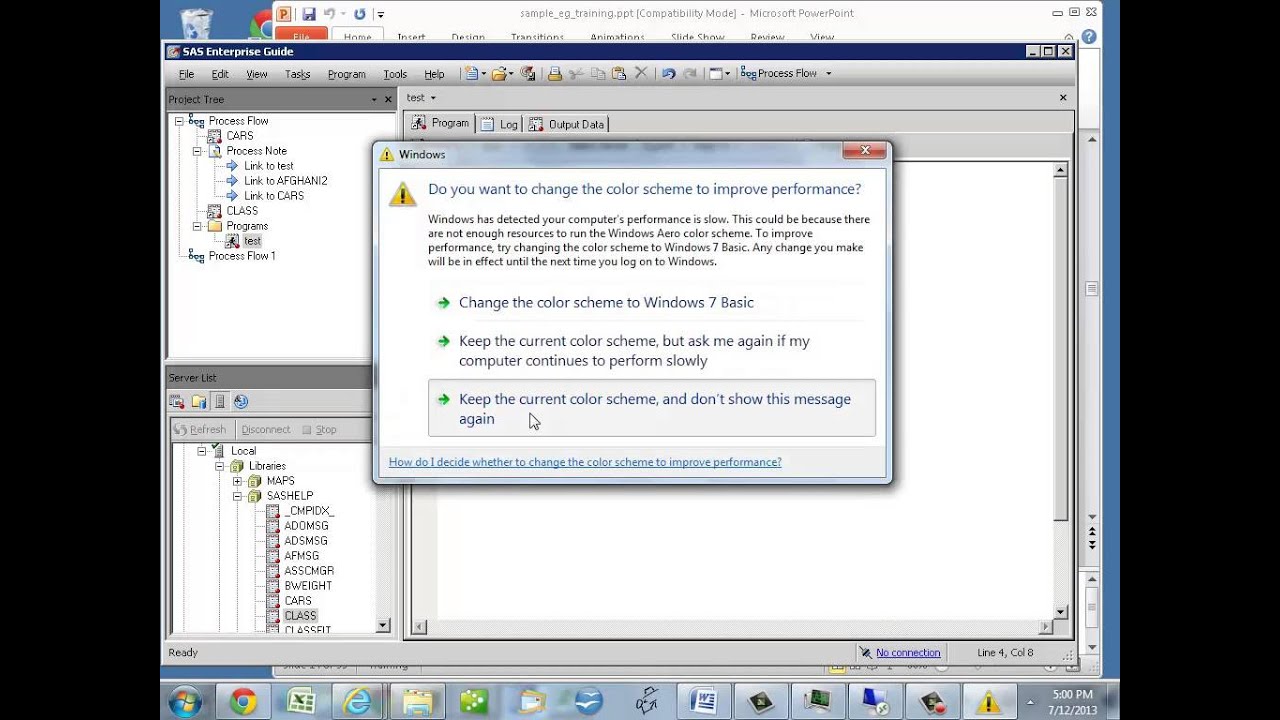Image resolution: width=1280 pixels, height=720 pixels.
Task: Choose Change the color scheme to Windows 7 Basic
Action: point(651,302)
